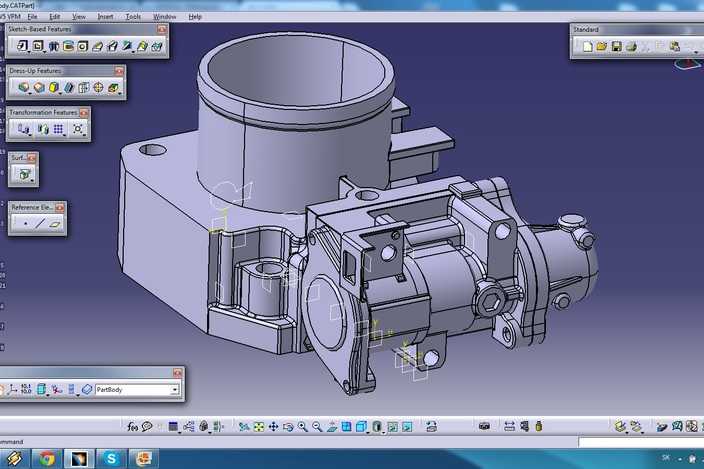Choose the Rectangular Pattern icon
Screen dimensions: 704x469
point(58,129)
